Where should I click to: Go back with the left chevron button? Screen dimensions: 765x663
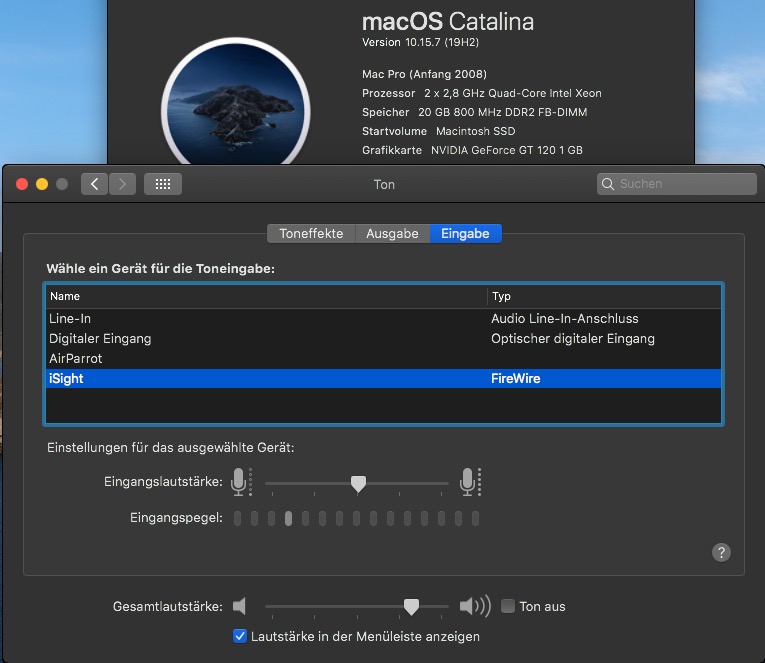(x=94, y=184)
